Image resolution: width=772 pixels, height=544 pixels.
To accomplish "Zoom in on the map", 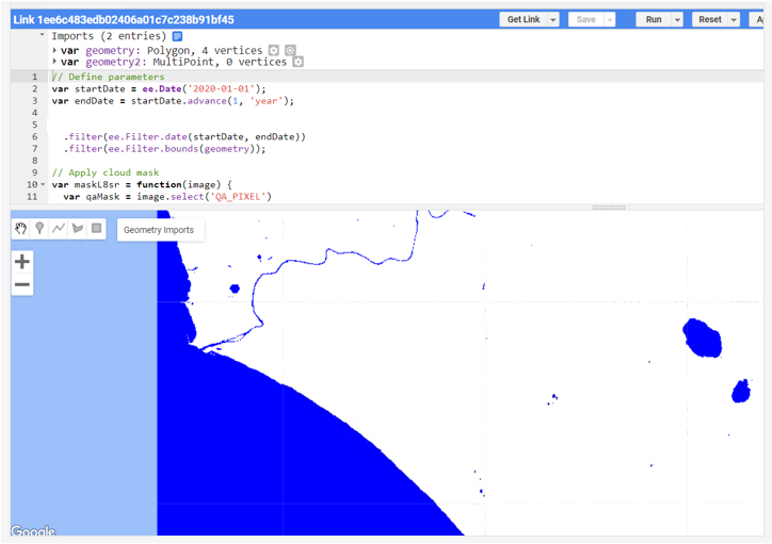I will pos(22,262).
